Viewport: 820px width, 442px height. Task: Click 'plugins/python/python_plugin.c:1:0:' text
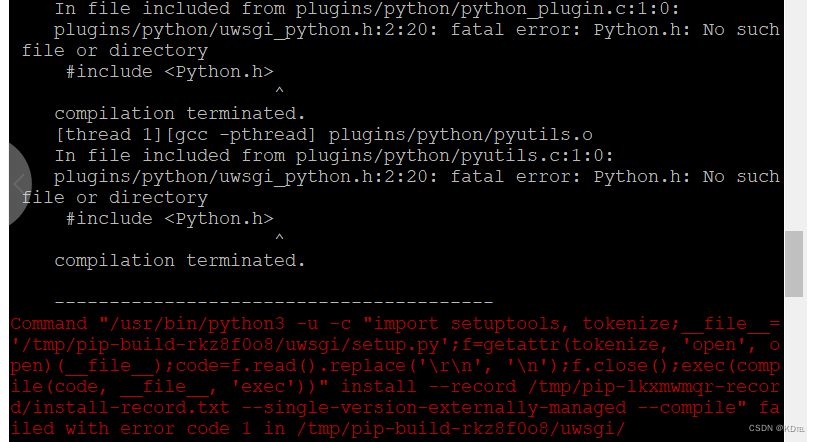487,9
